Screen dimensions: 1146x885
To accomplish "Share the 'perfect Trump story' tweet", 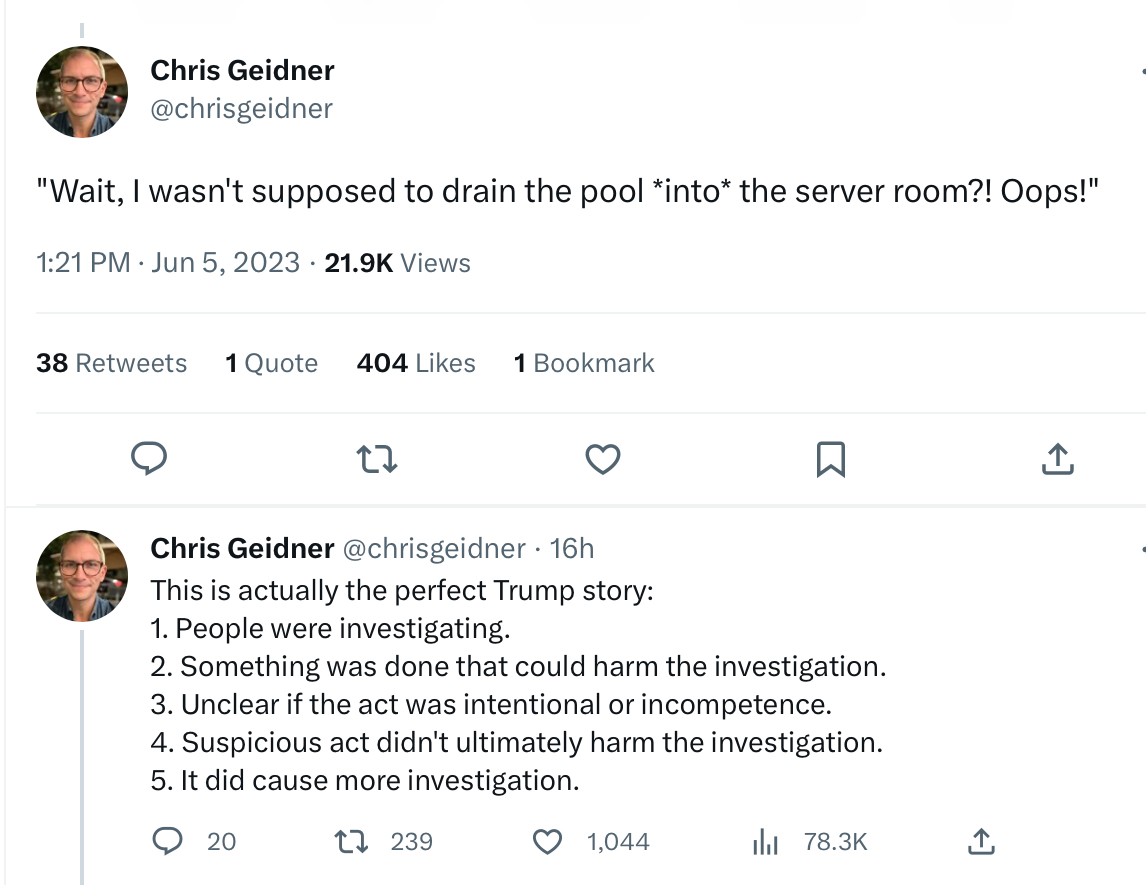I will click(980, 842).
